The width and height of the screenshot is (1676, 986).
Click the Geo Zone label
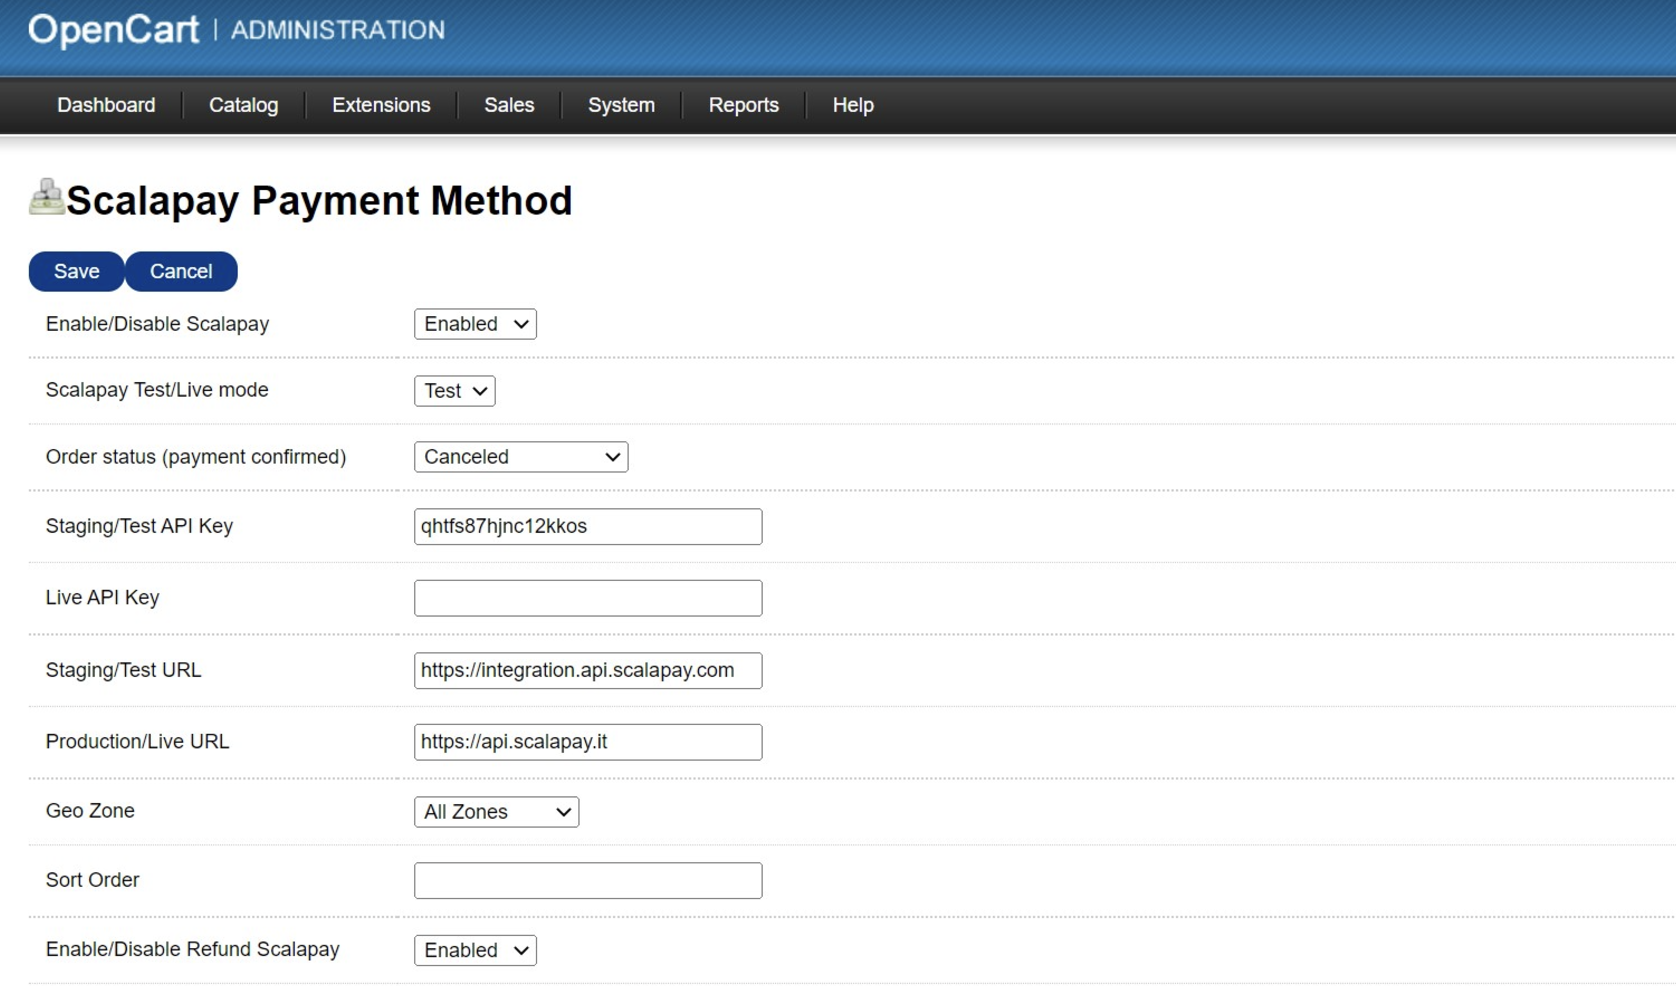[x=90, y=811]
